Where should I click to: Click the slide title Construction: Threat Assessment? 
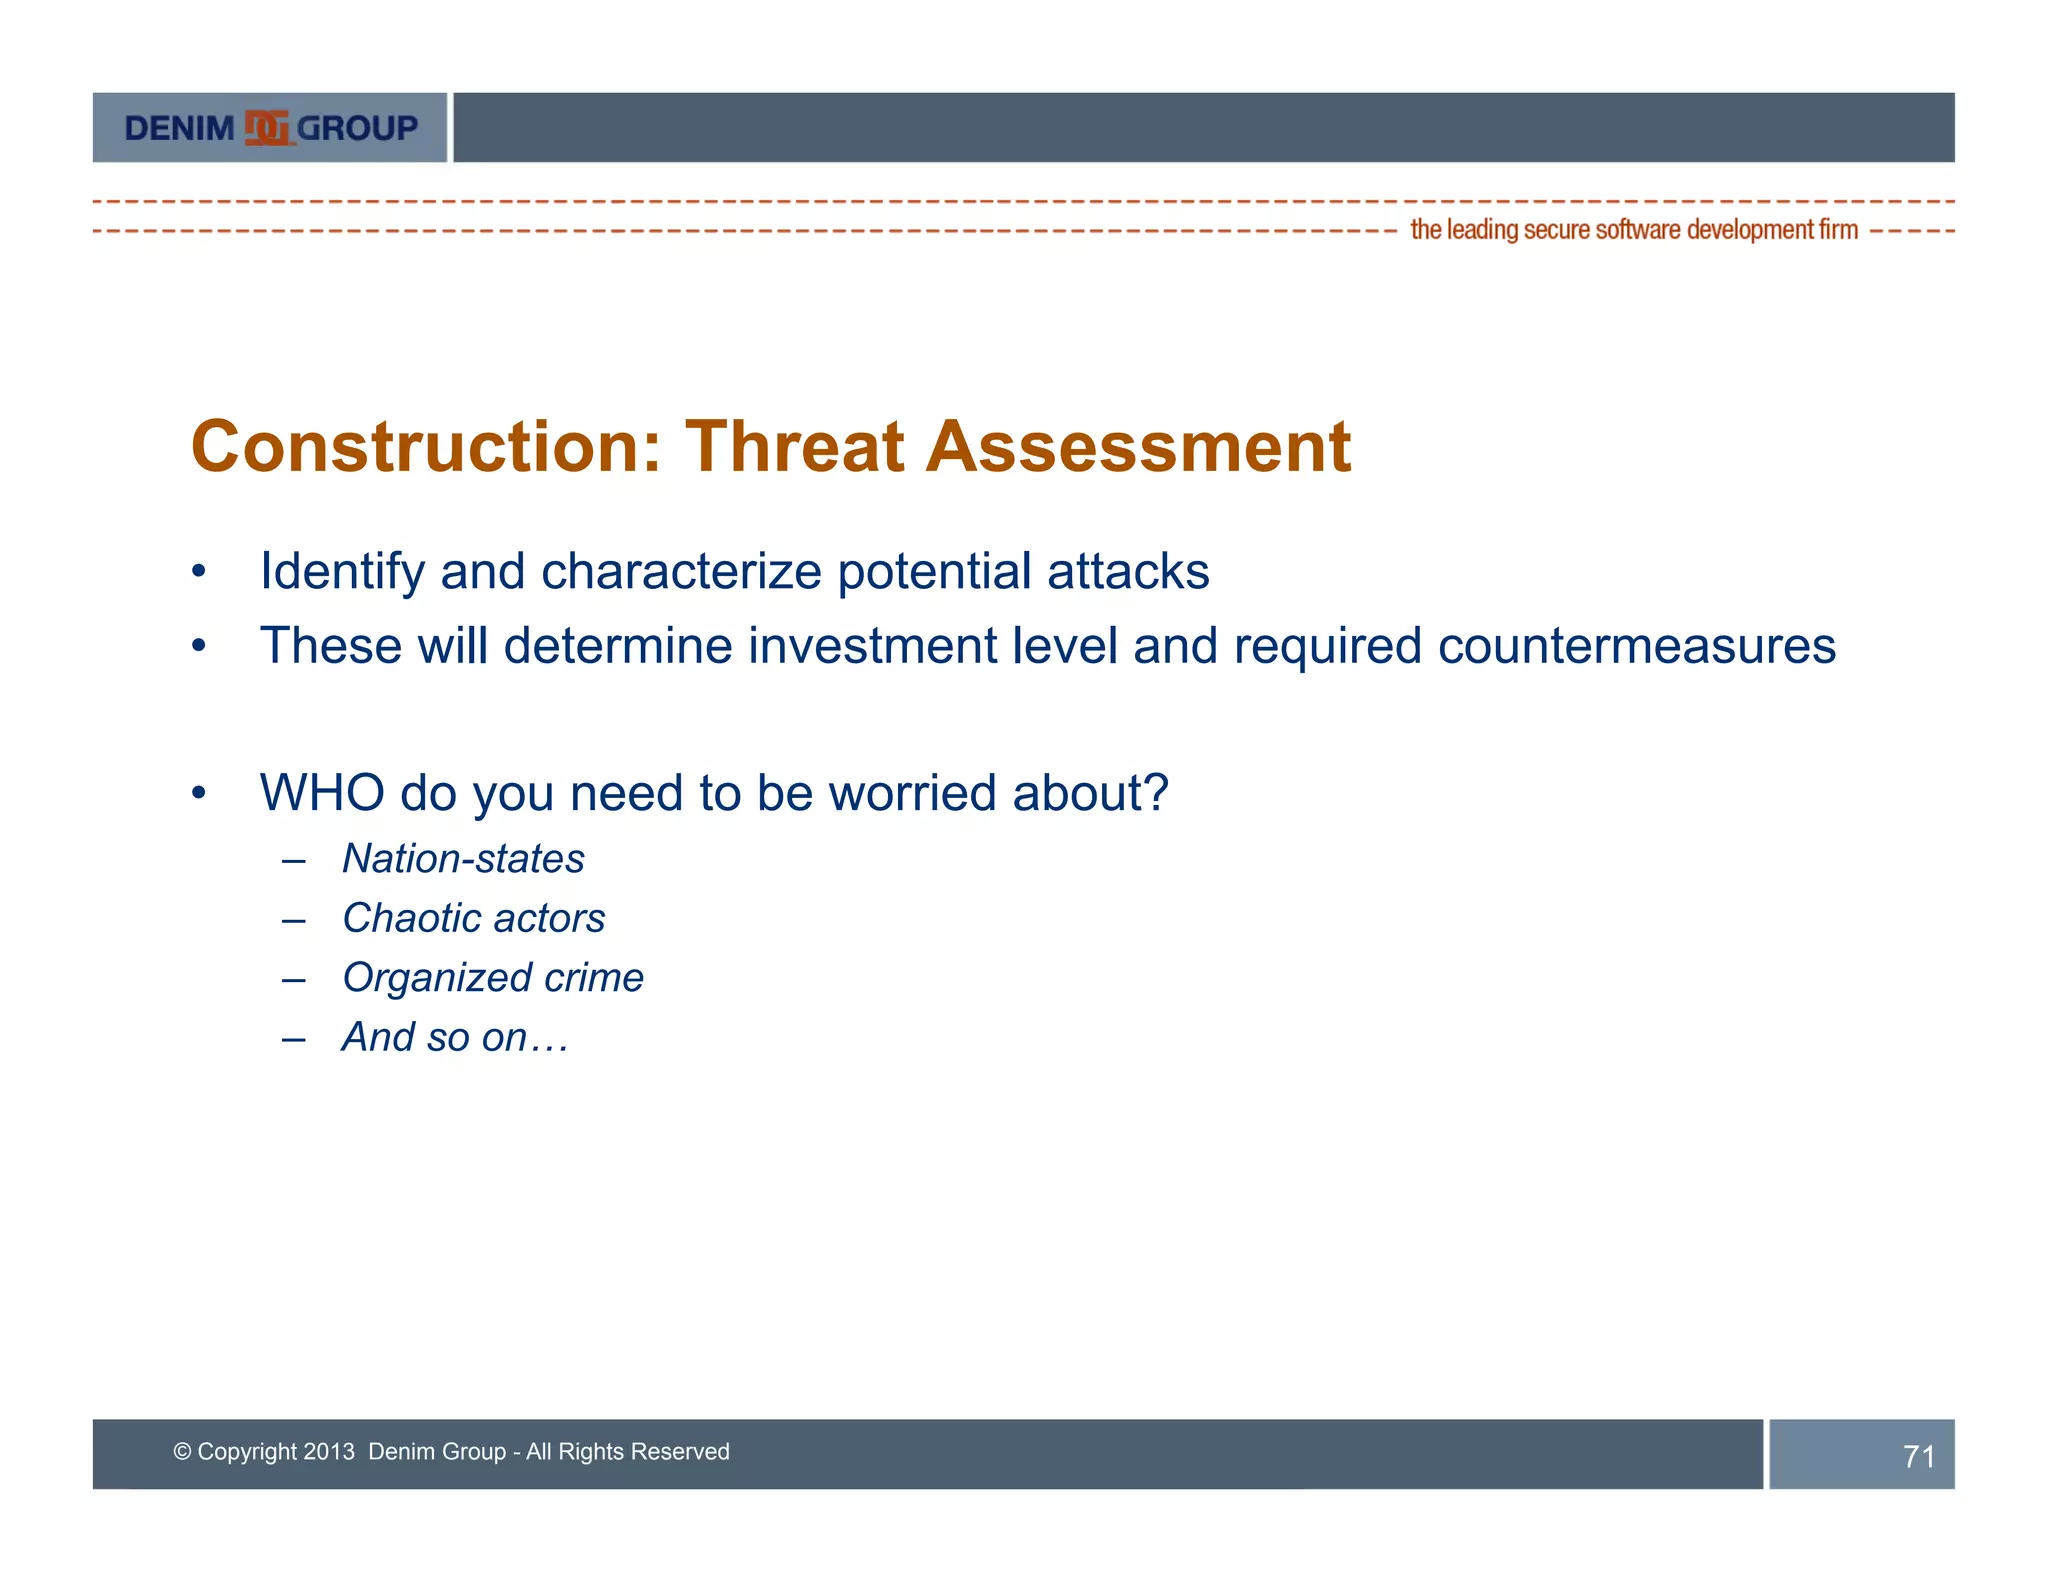[770, 446]
